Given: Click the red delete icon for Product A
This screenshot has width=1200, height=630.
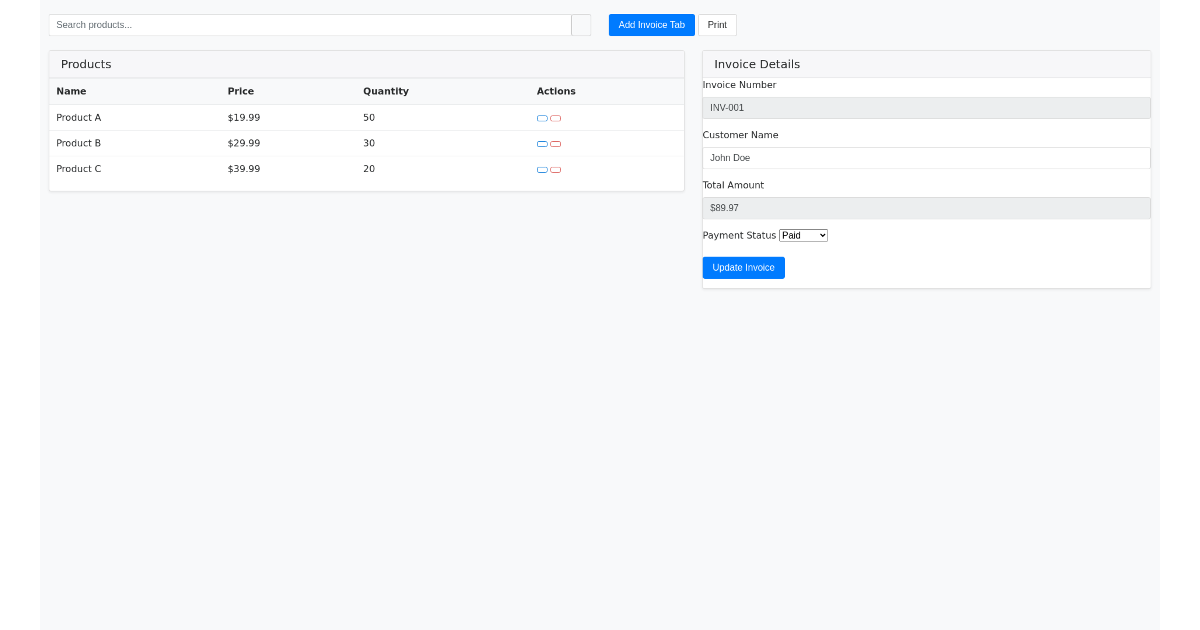Looking at the screenshot, I should 556,118.
